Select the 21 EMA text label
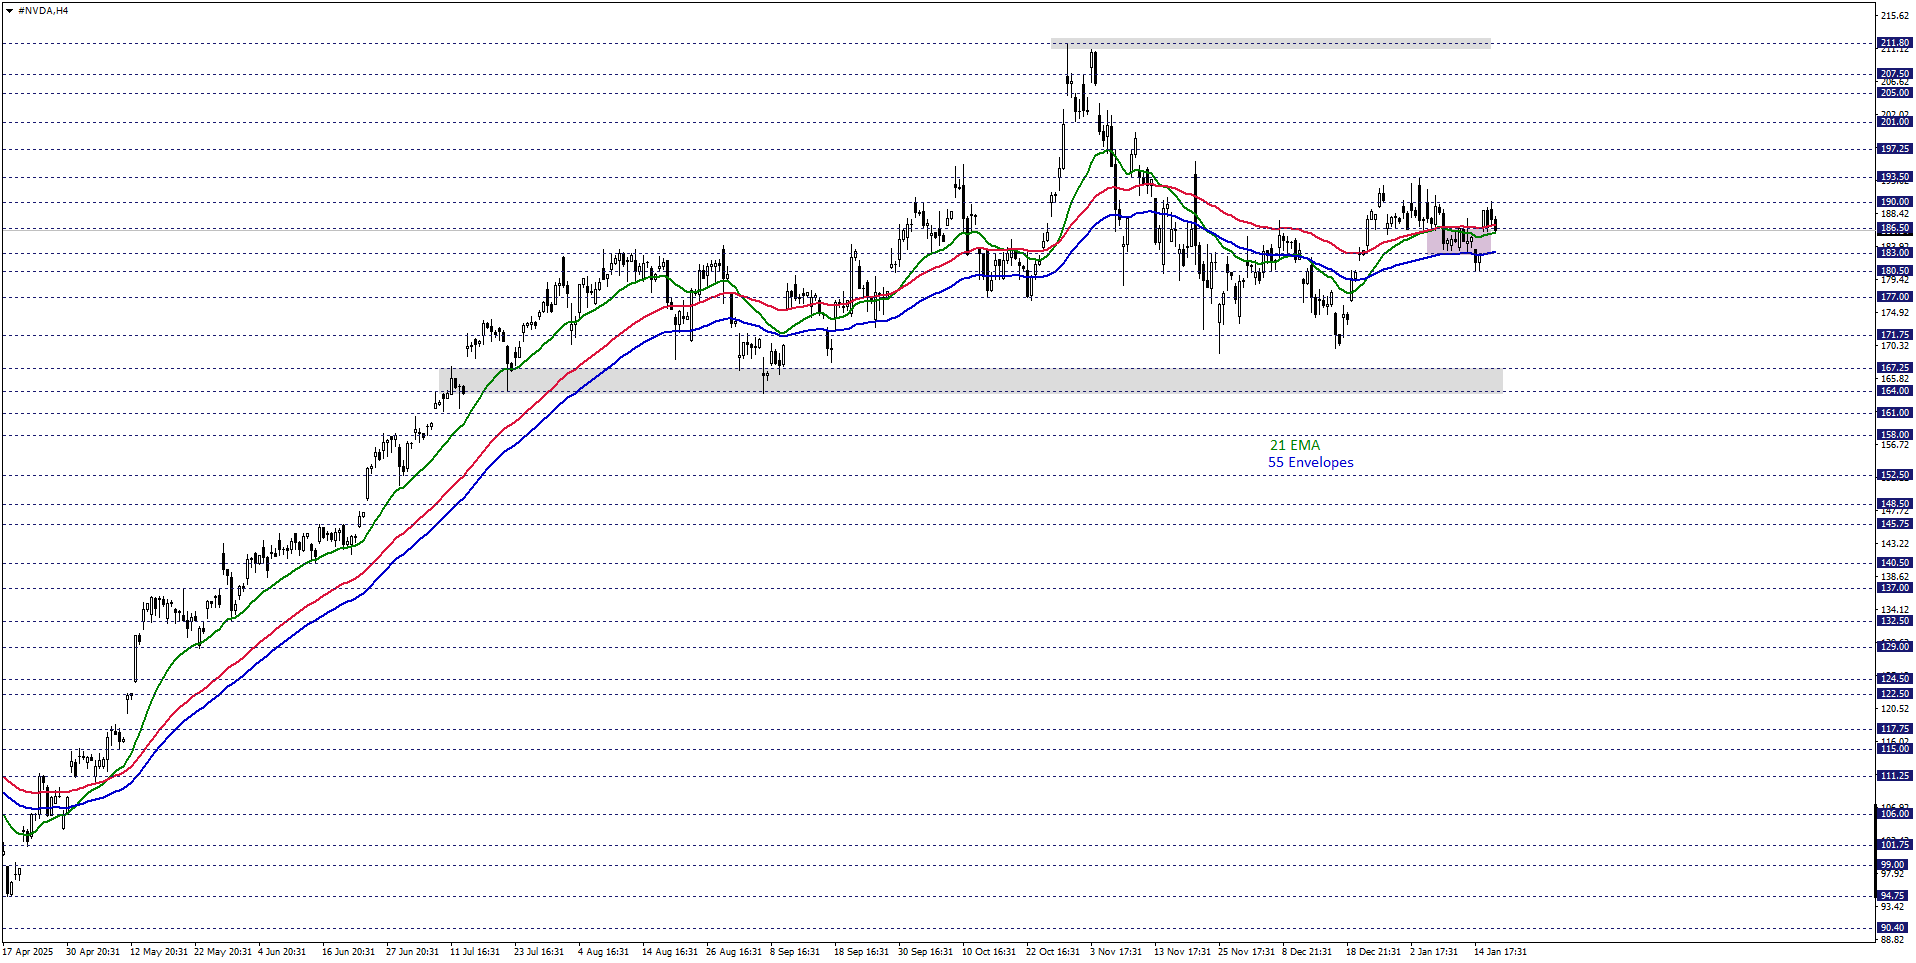Screen dimensions: 1916x963 click(x=1294, y=445)
